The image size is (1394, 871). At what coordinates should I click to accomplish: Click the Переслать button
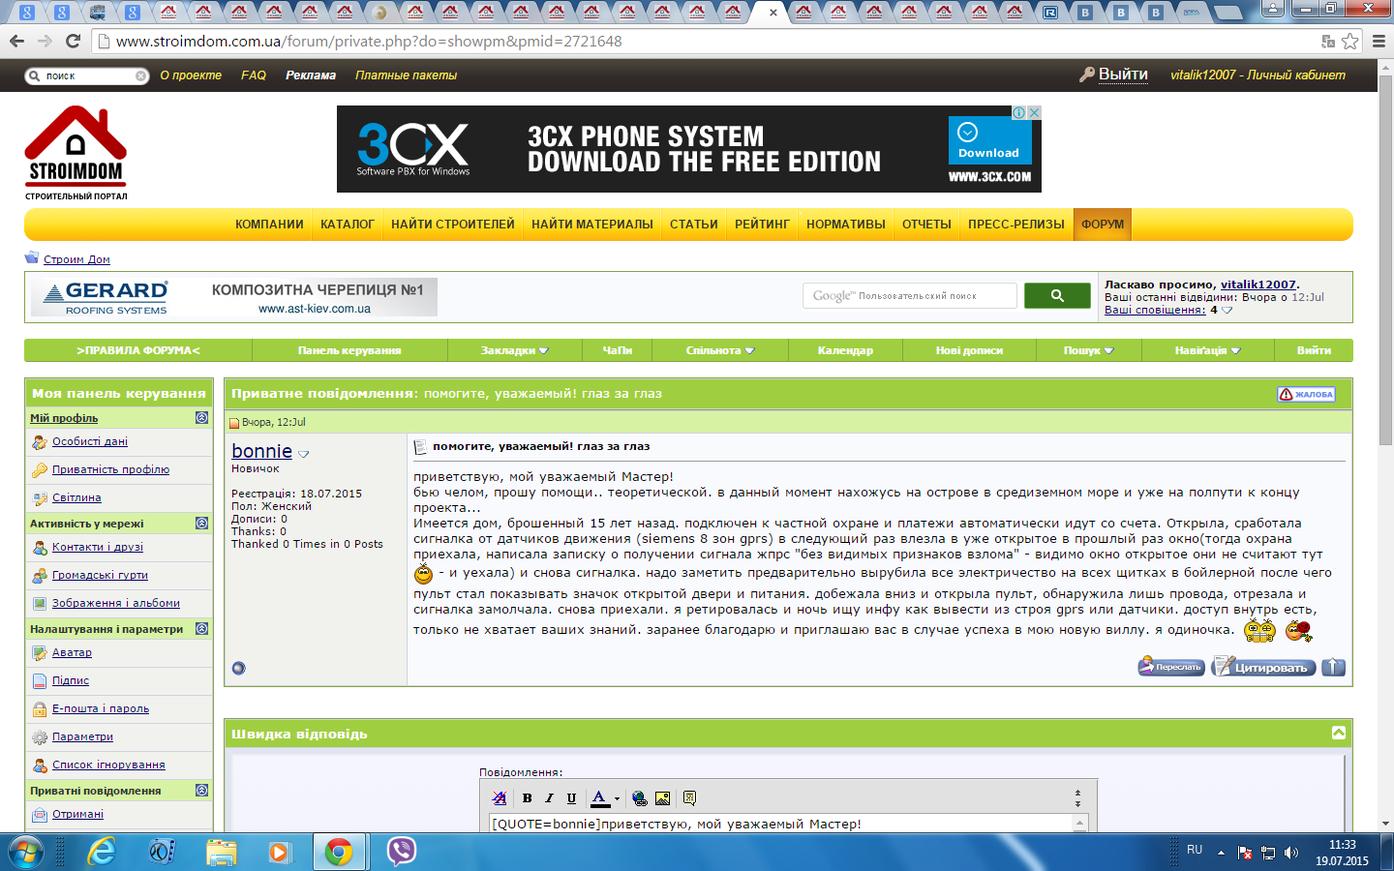[1171, 667]
